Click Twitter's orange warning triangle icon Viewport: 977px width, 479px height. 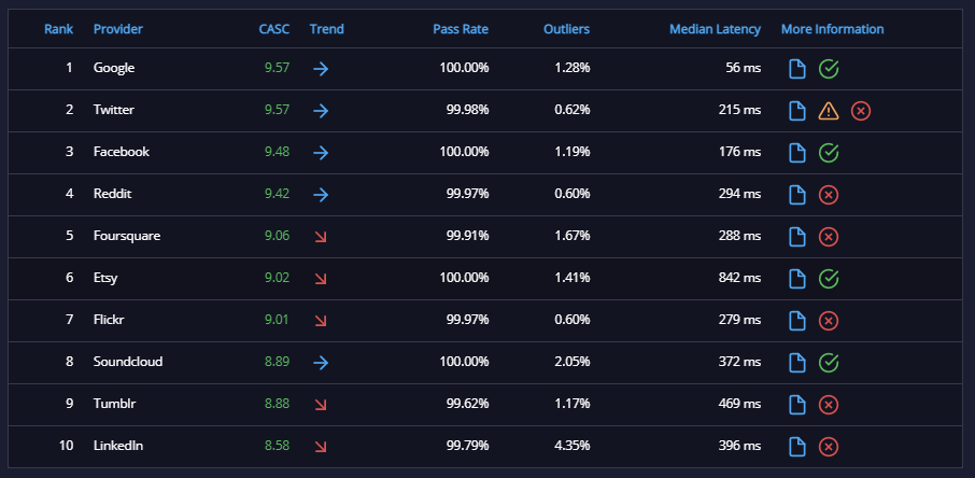828,111
